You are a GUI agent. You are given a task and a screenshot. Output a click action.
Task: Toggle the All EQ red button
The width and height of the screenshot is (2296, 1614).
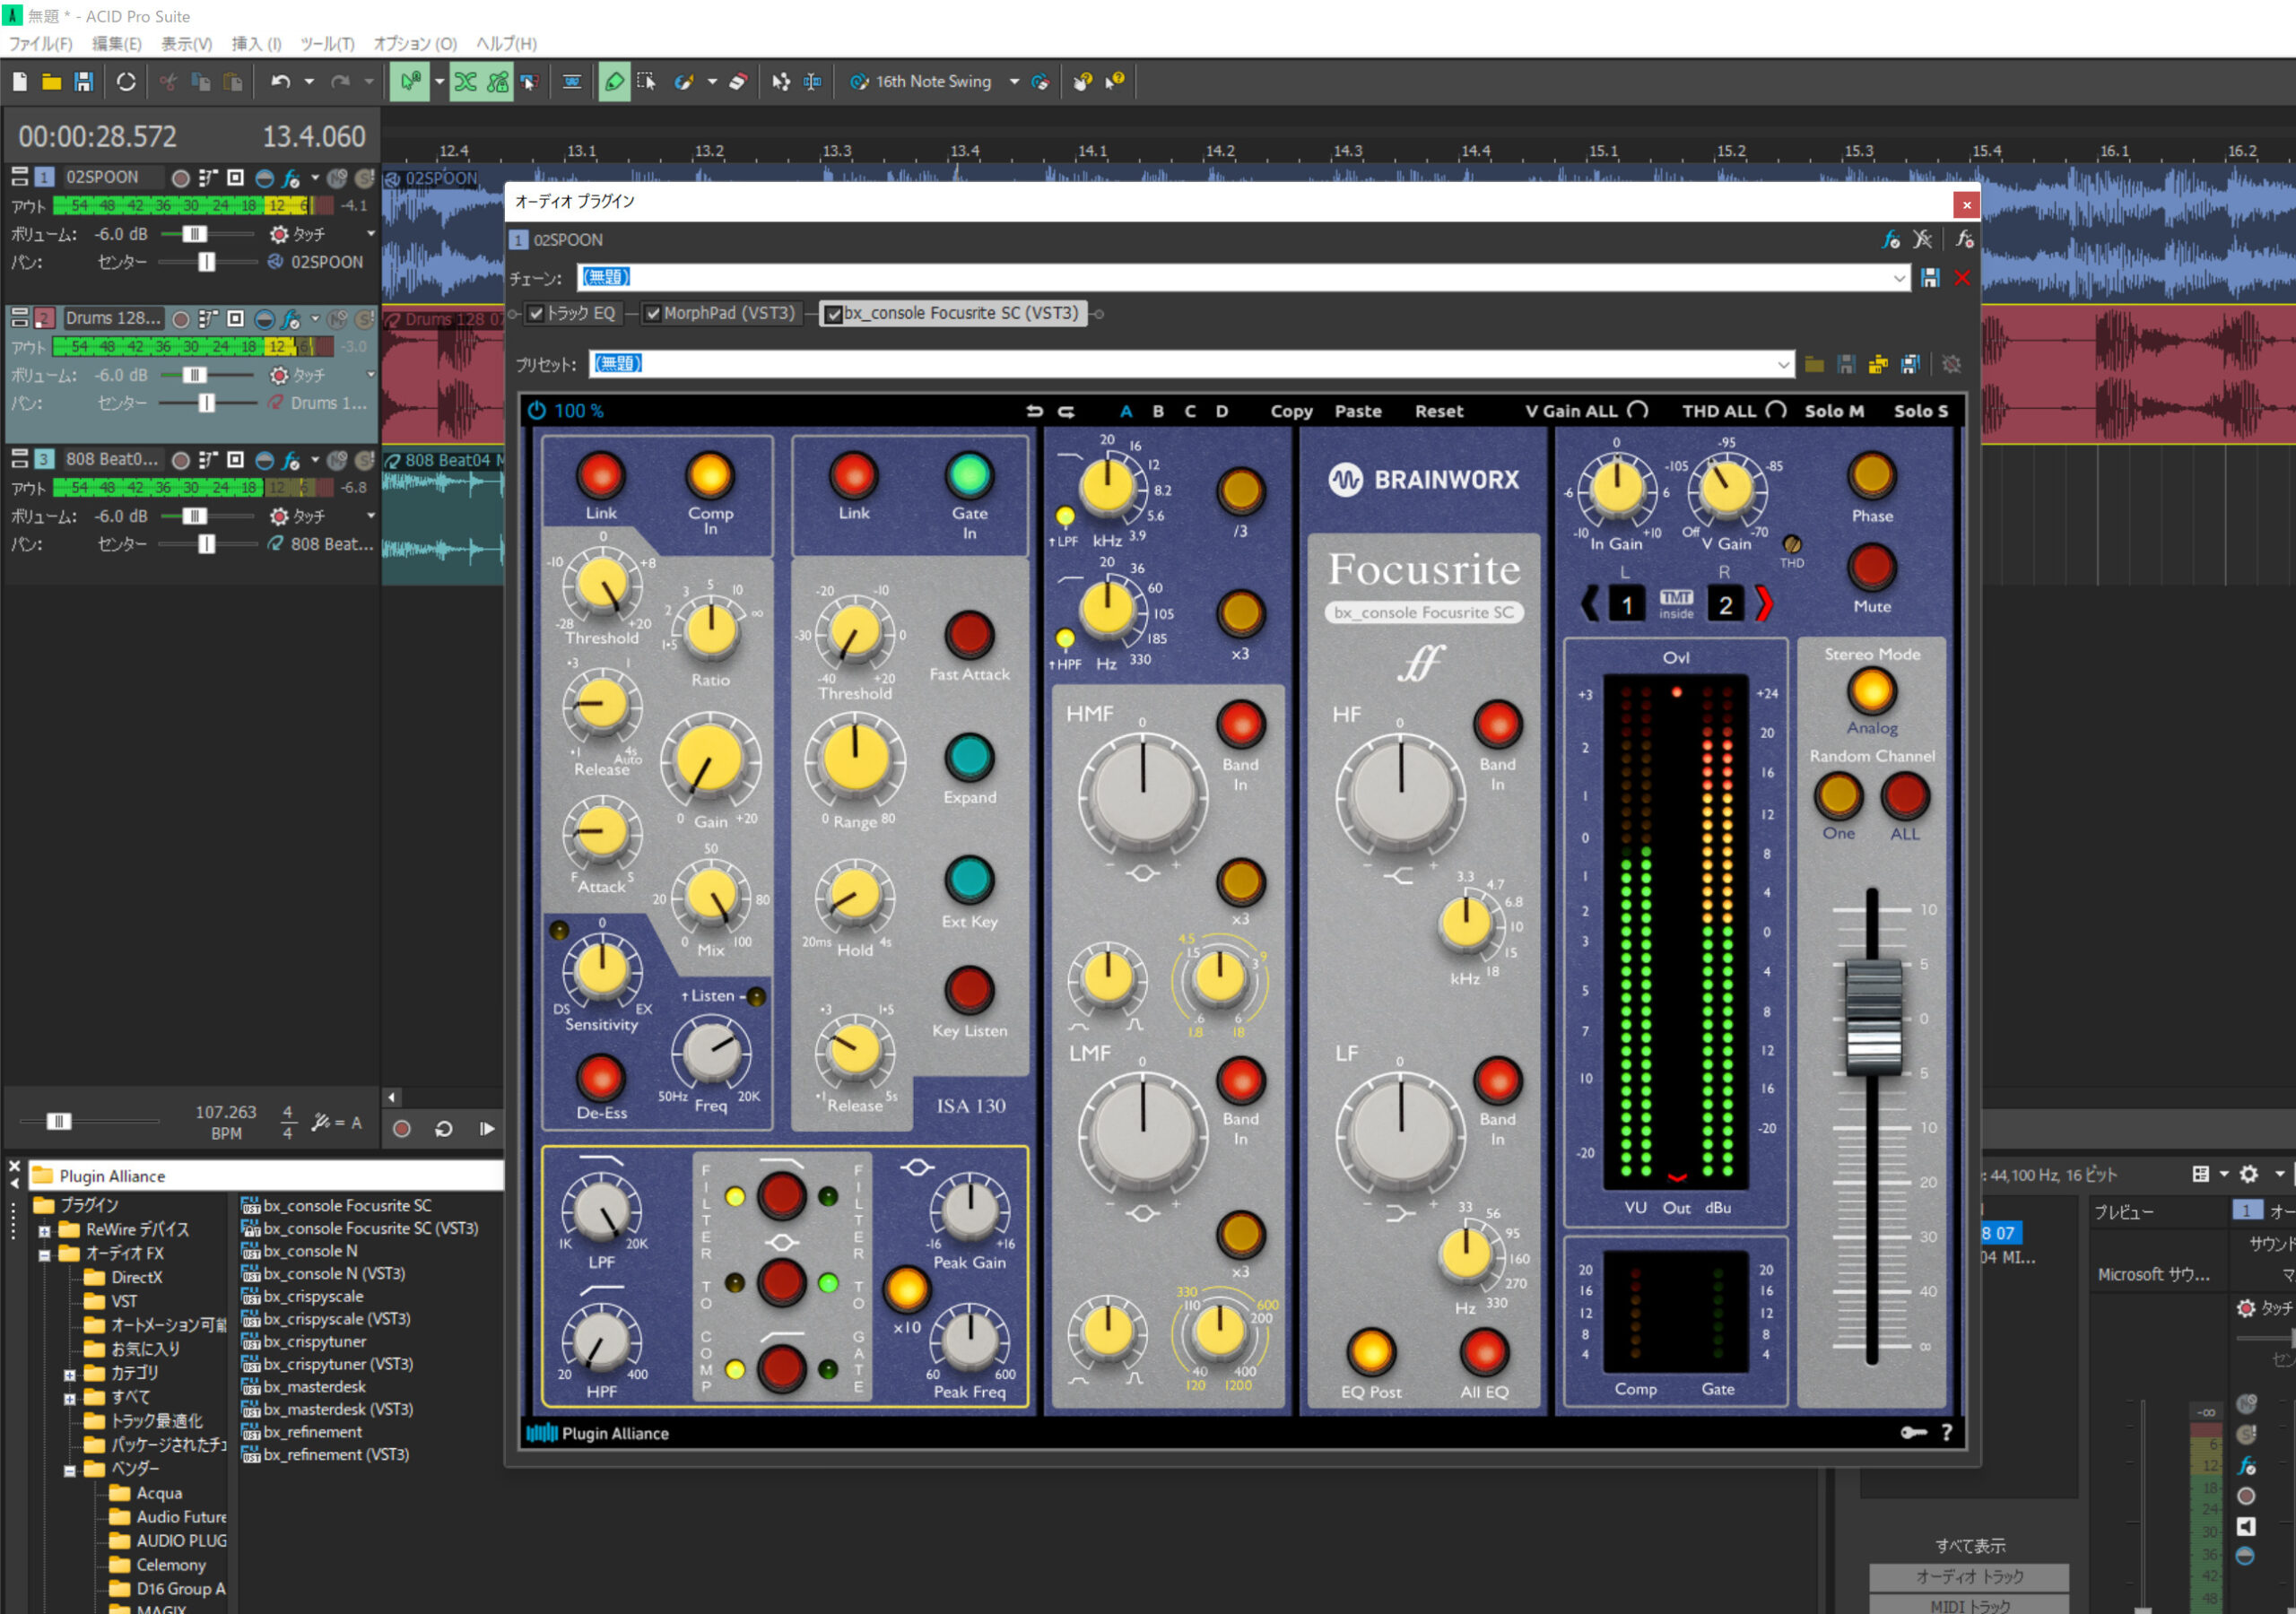click(1484, 1352)
